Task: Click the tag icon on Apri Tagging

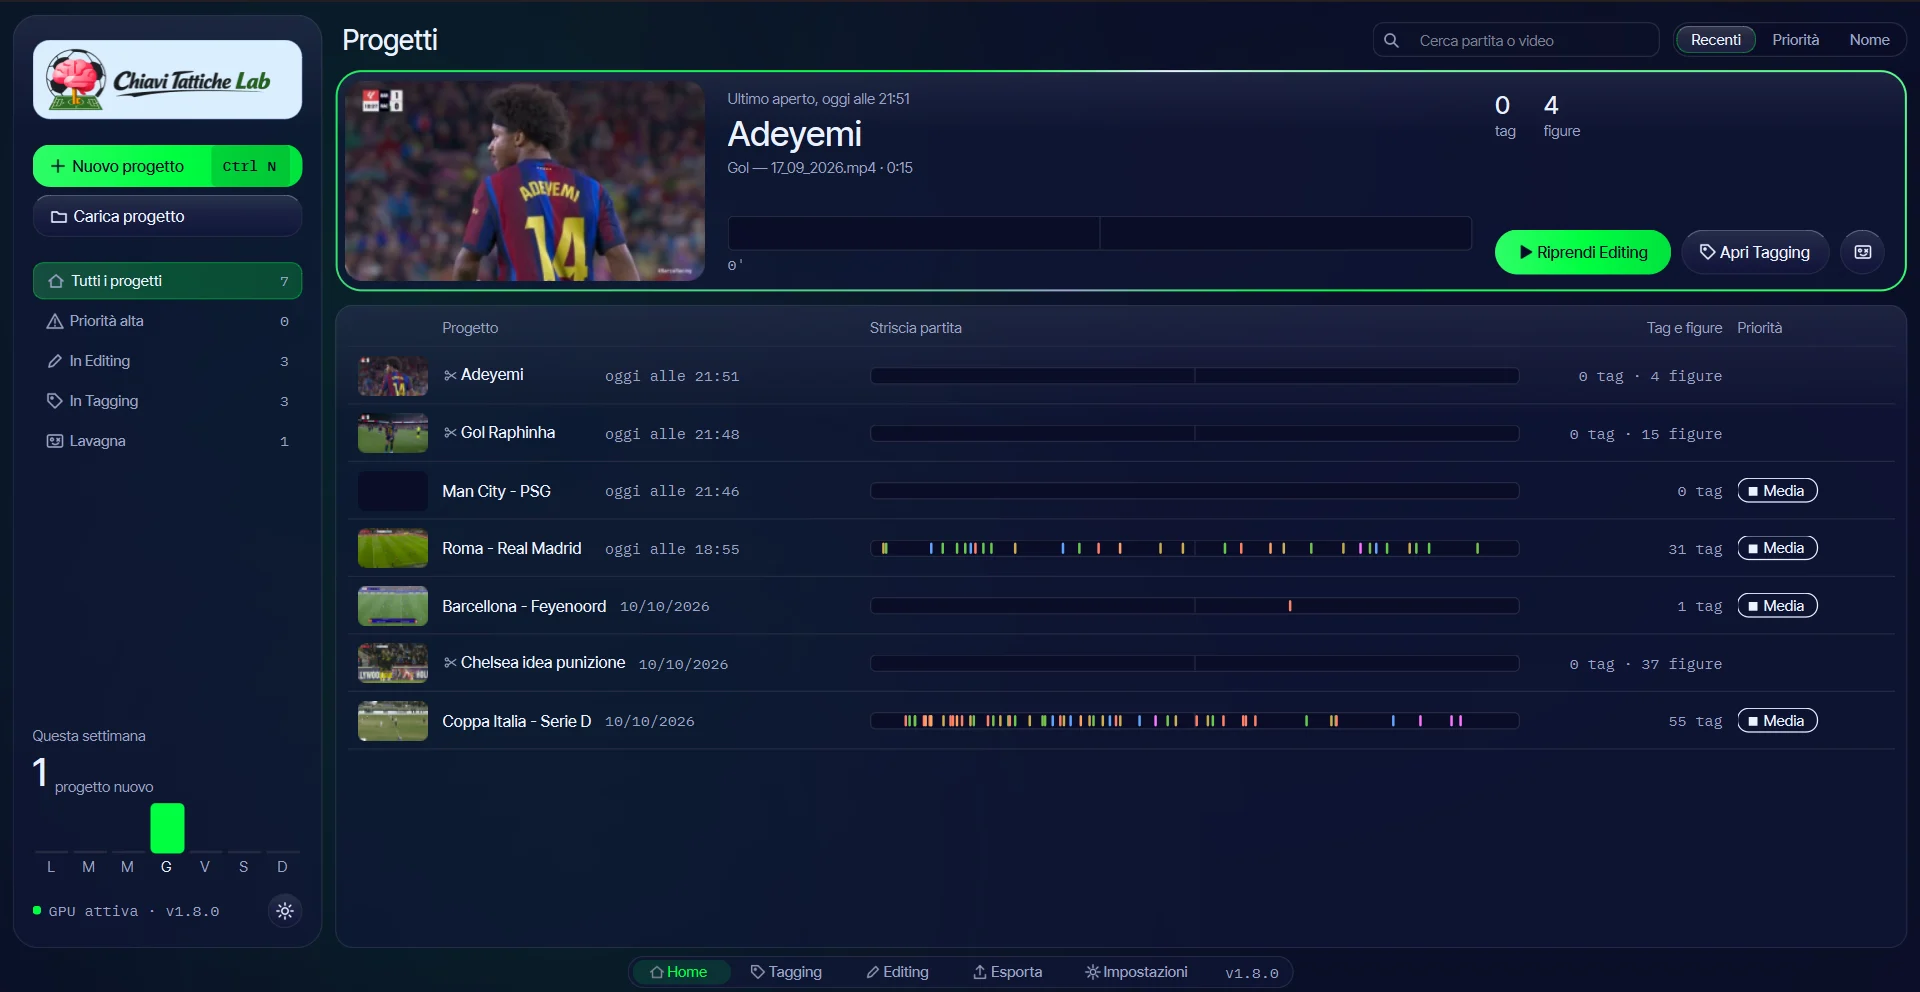Action: [1708, 252]
